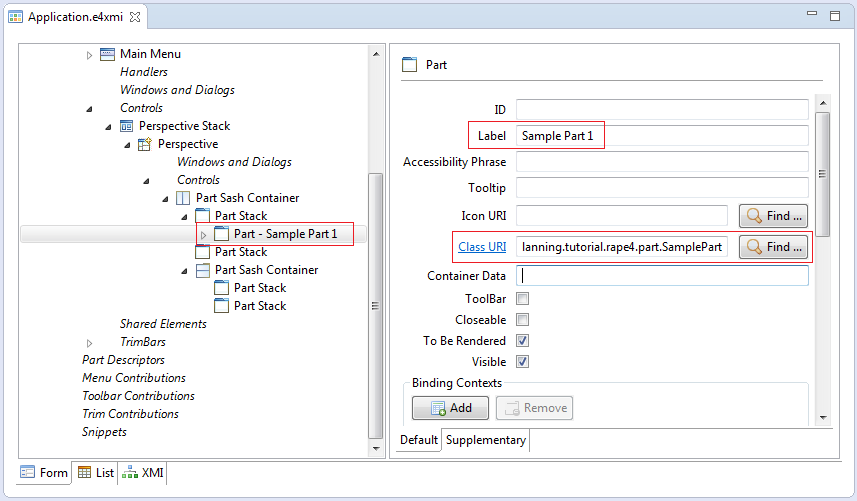Image resolution: width=857 pixels, height=501 pixels.
Task: Click the Part - Sample Part 1 icon
Action: pyautogui.click(x=221, y=234)
